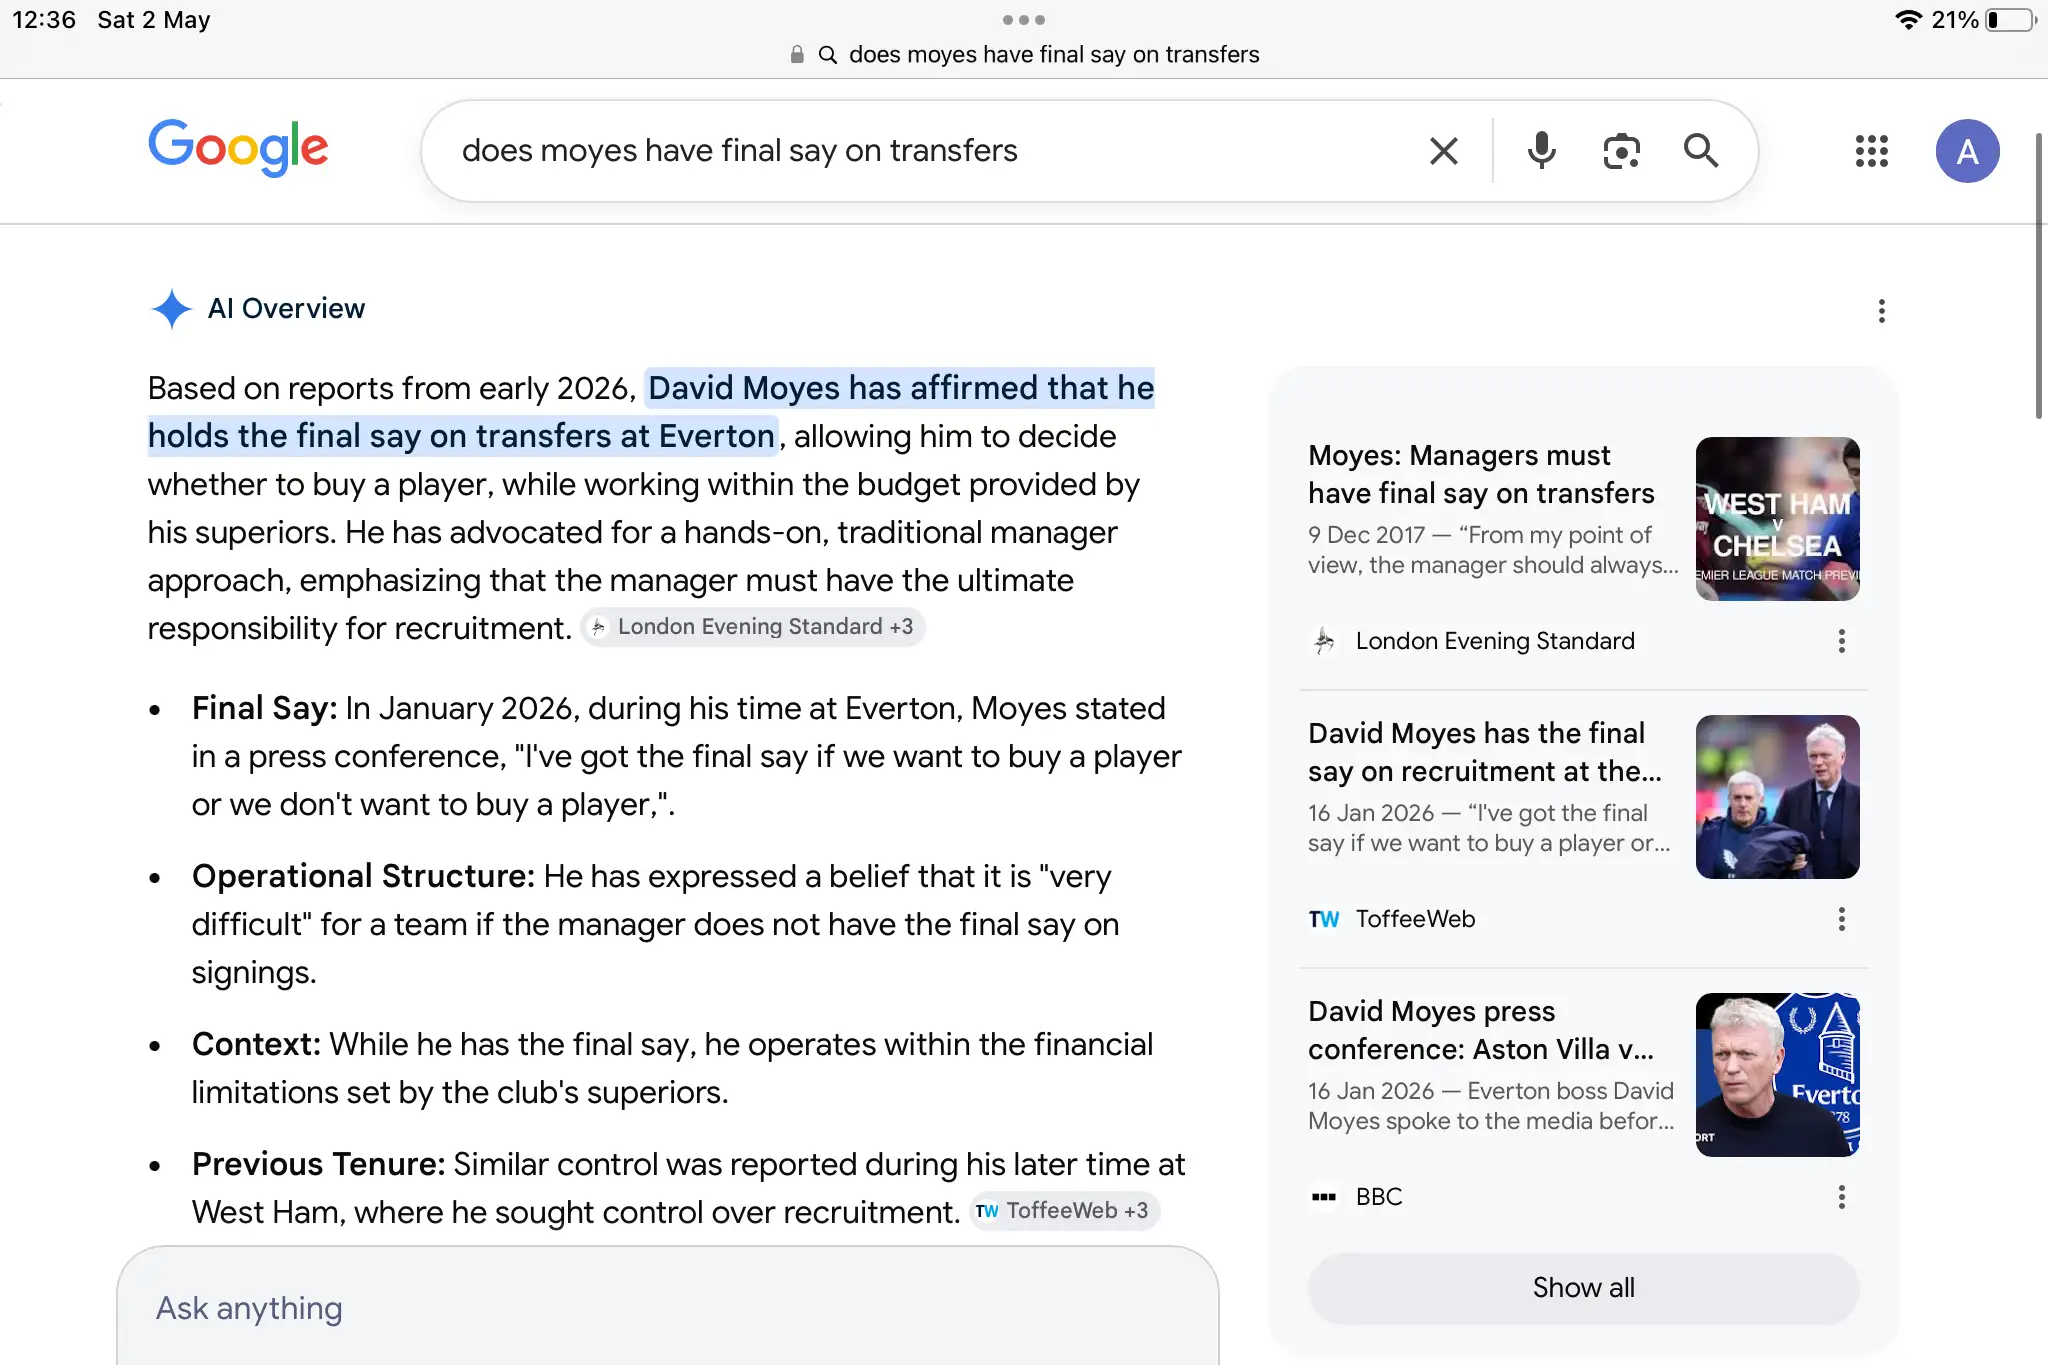Click the 'Context:' bullet heading
Viewport: 2048px width, 1365px height.
(256, 1044)
